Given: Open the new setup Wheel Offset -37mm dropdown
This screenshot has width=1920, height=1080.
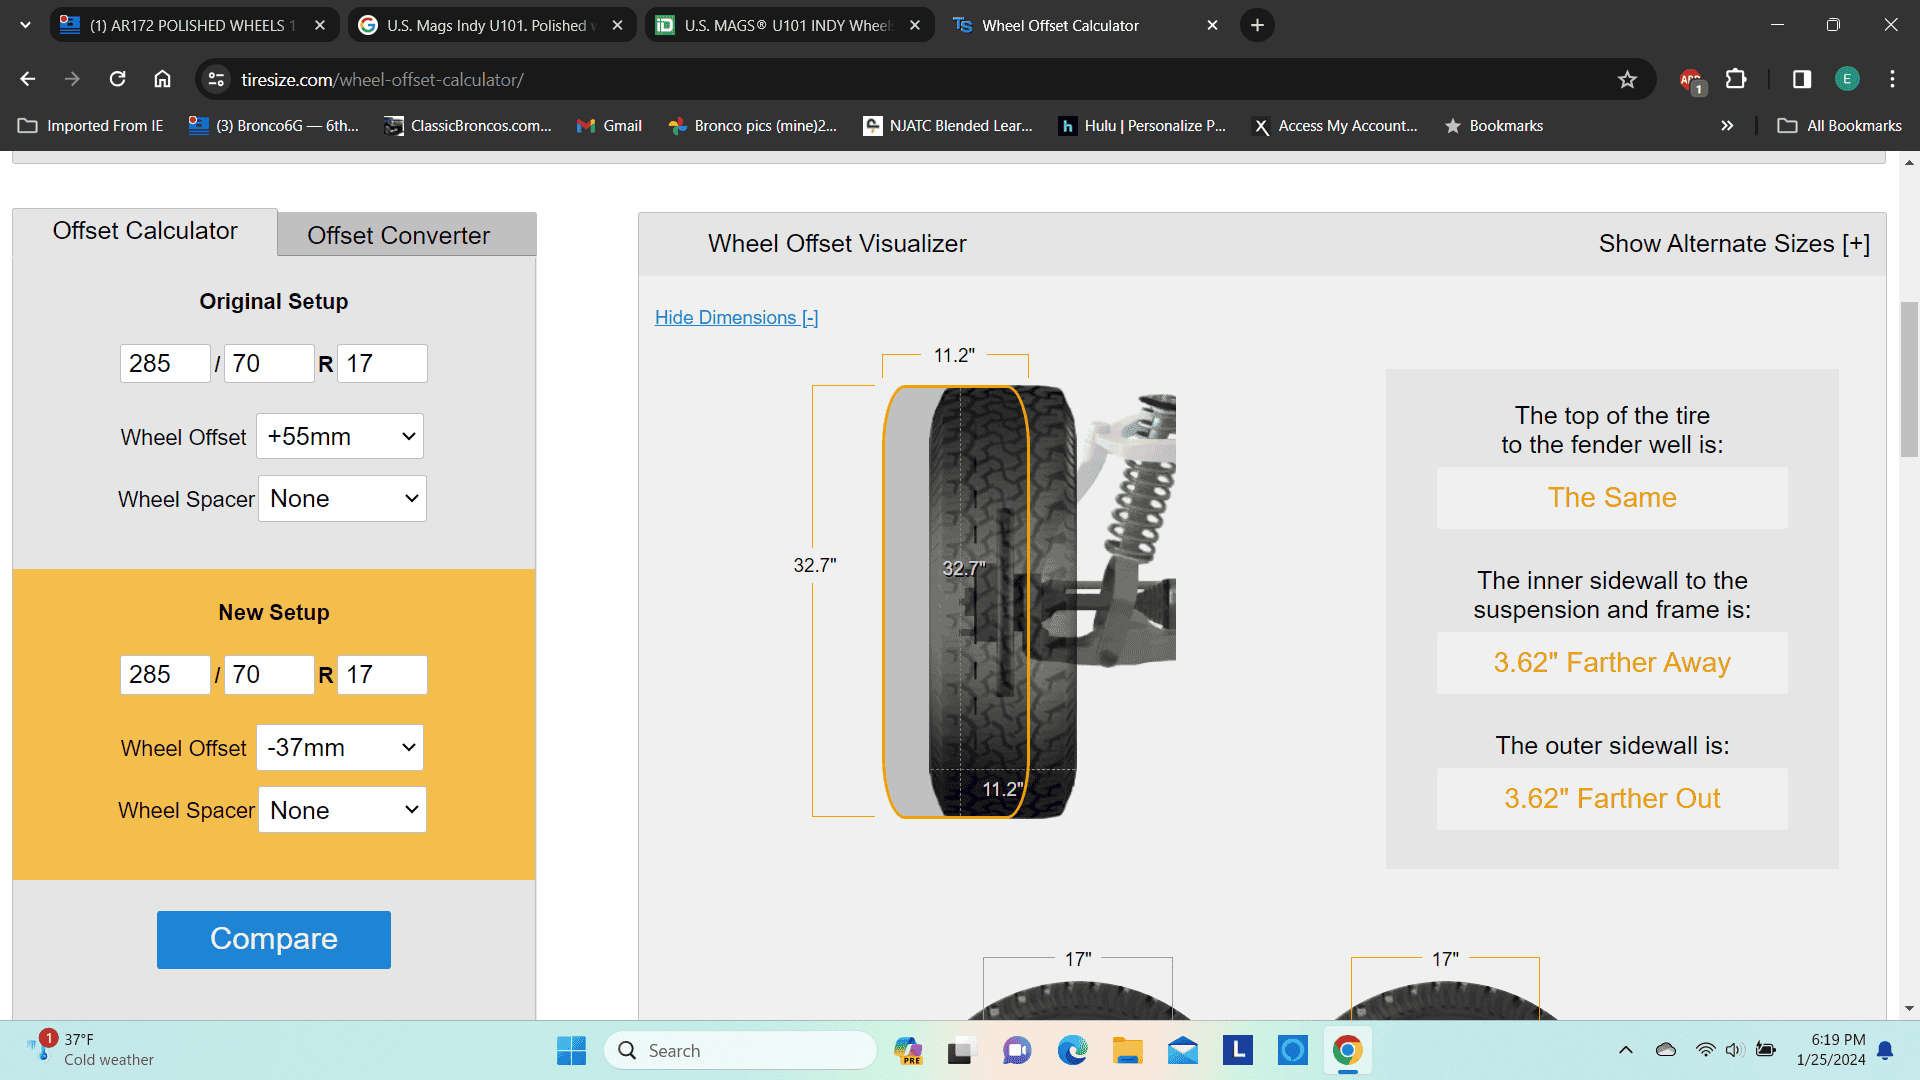Looking at the screenshot, I should coord(340,747).
